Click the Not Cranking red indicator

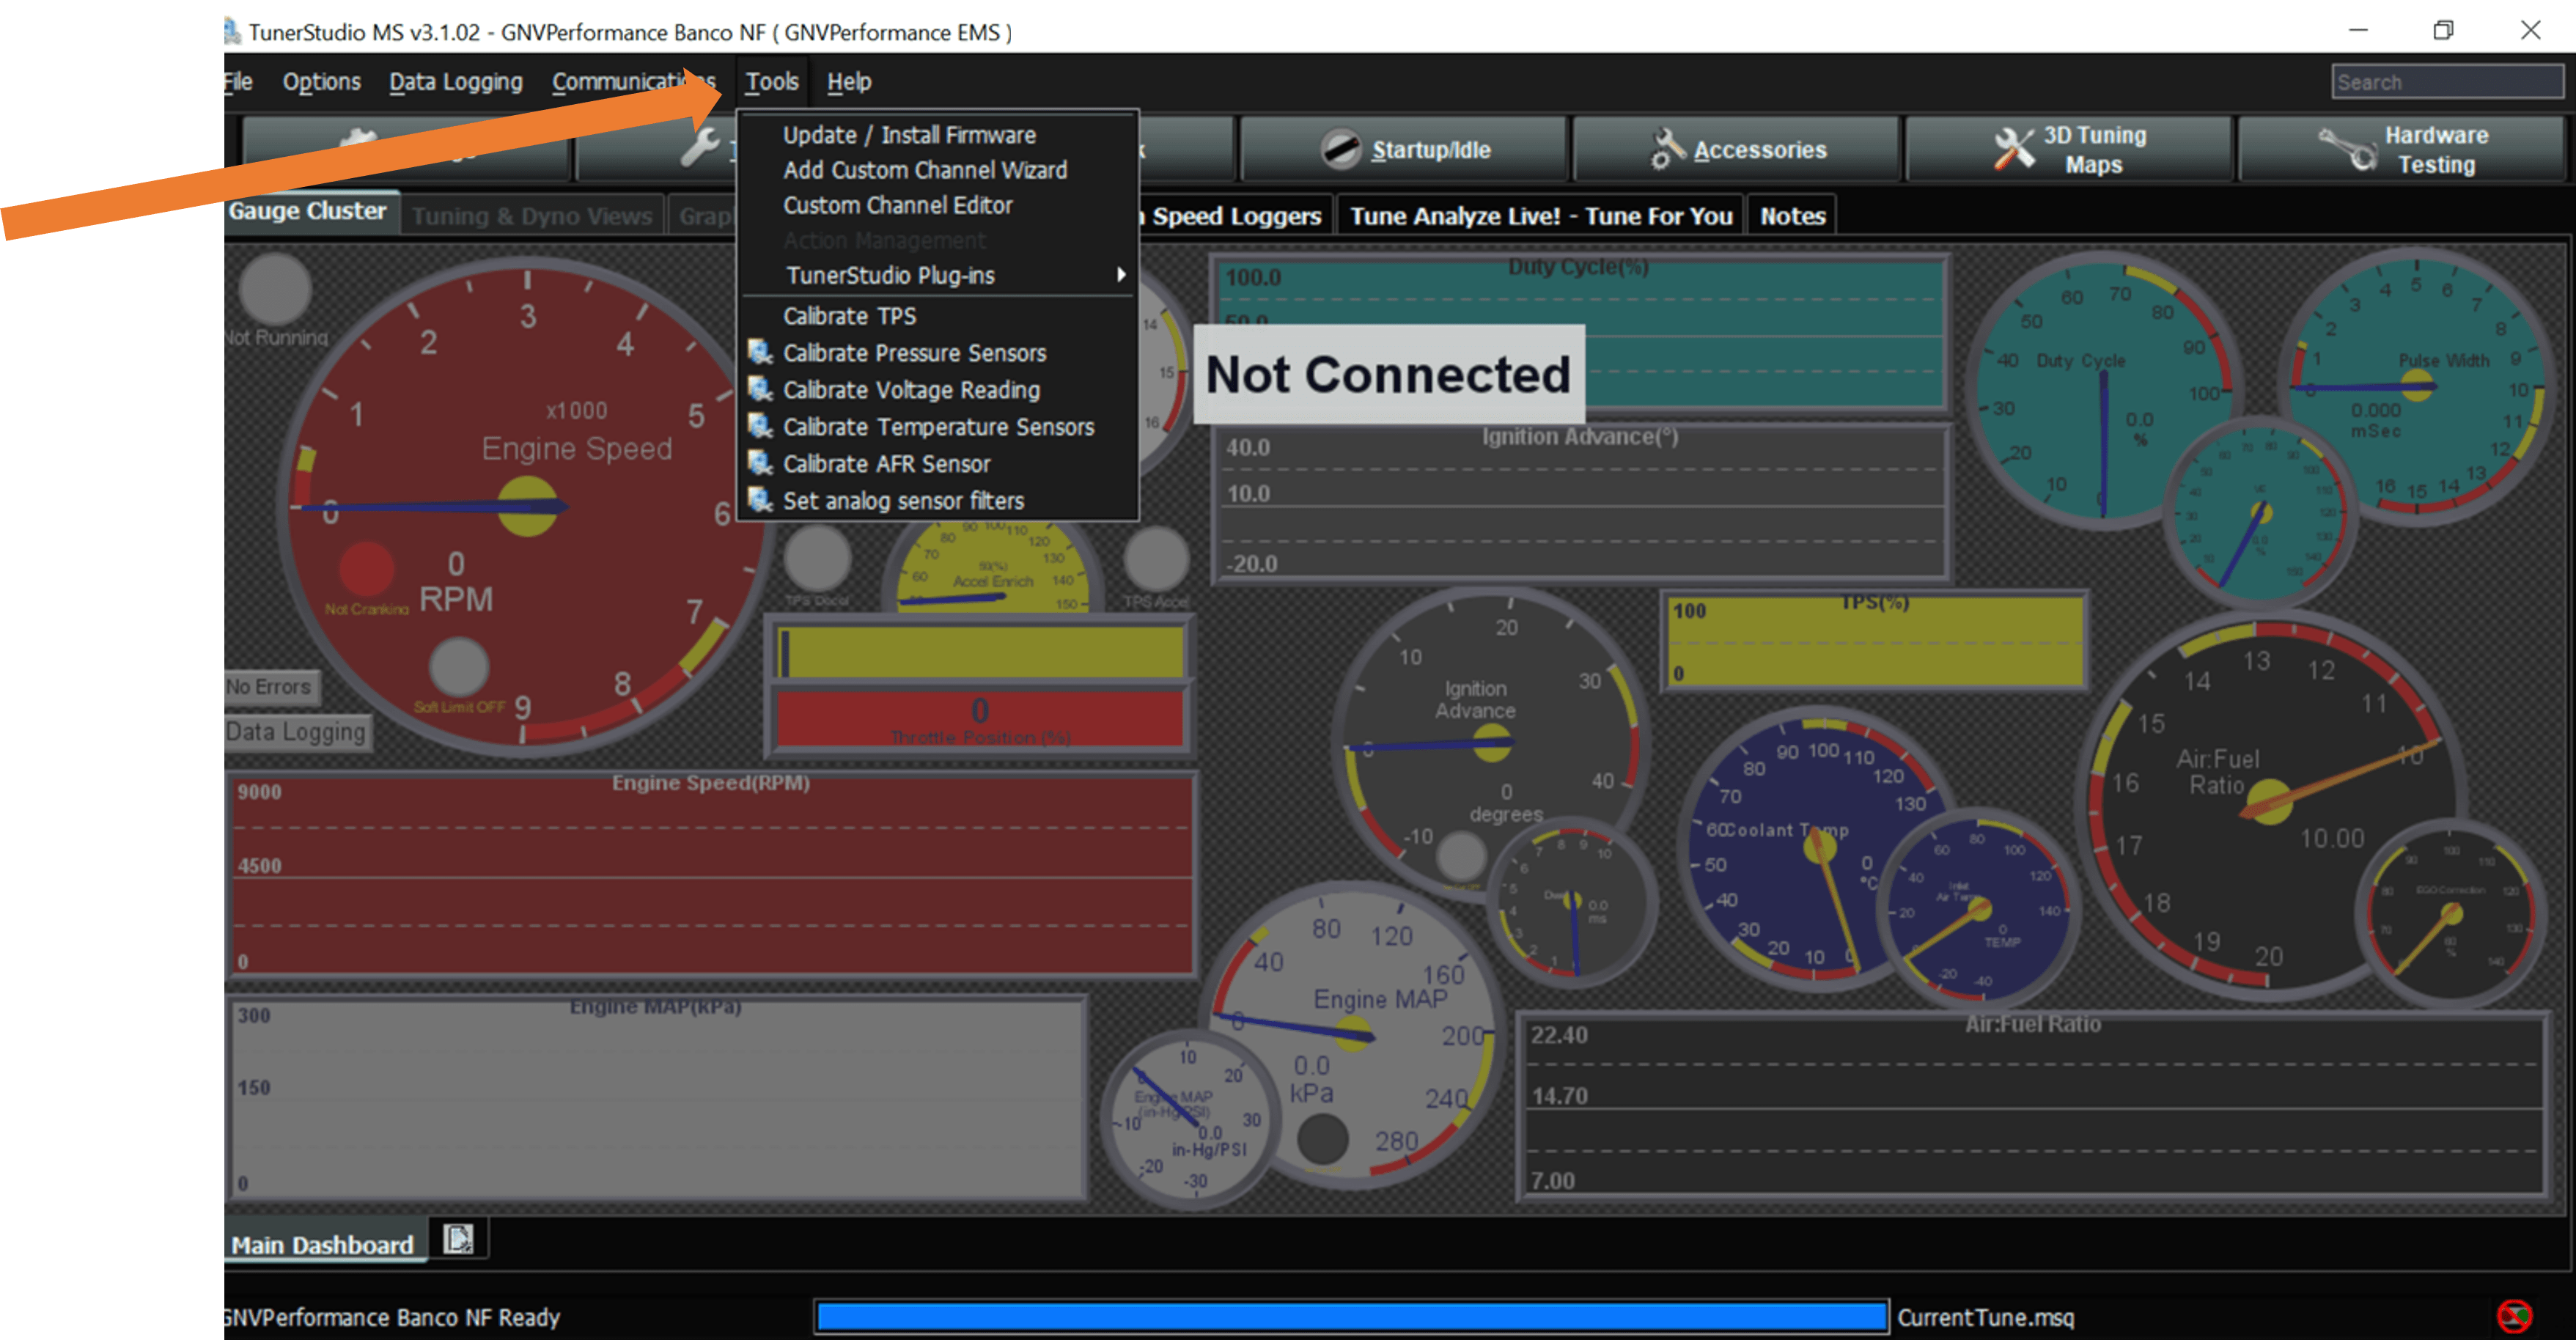click(366, 570)
